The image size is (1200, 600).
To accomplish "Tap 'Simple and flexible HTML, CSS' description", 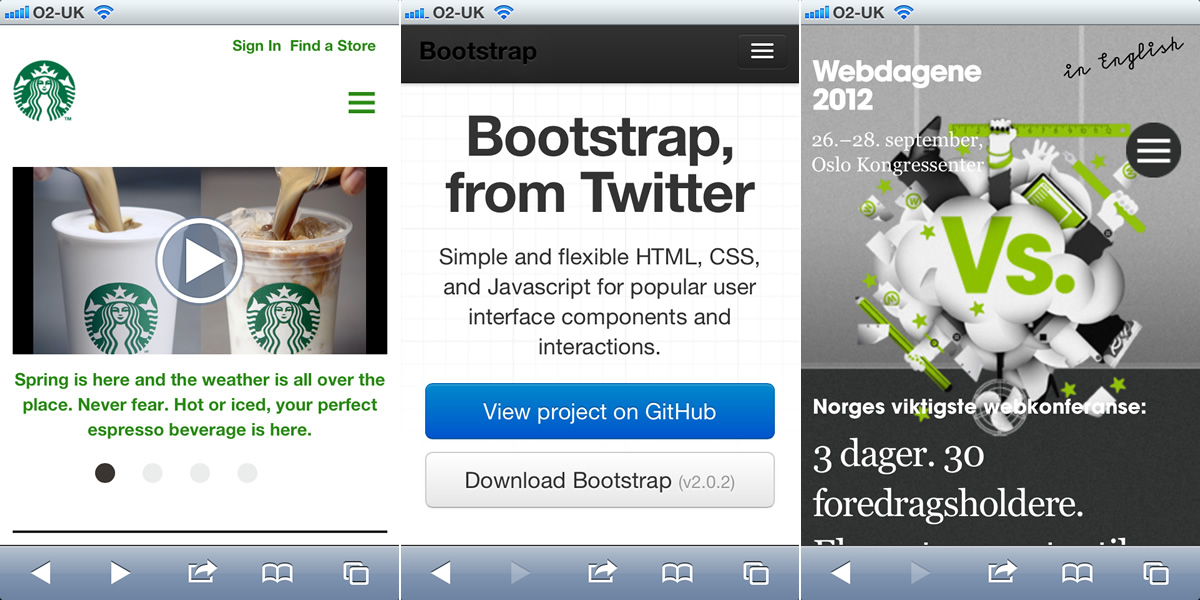I will click(x=600, y=302).
